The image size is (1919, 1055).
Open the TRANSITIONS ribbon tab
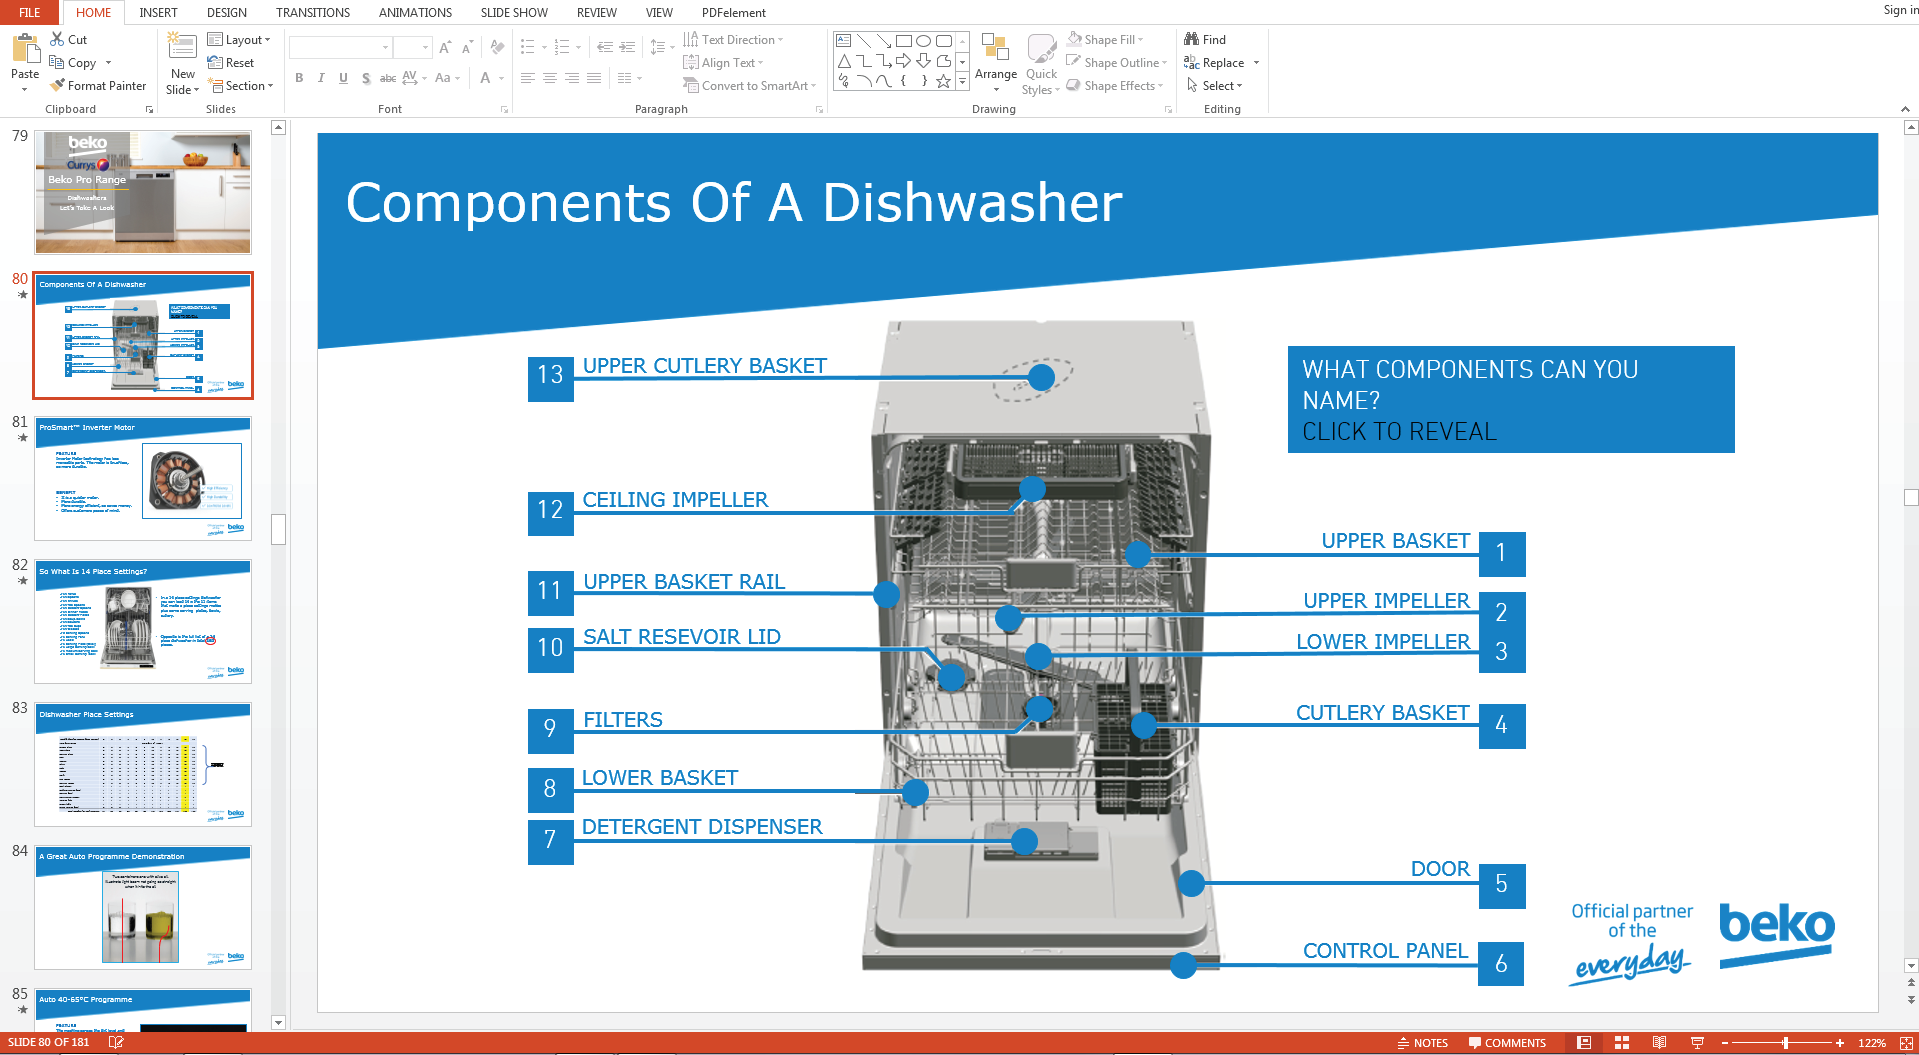point(313,13)
